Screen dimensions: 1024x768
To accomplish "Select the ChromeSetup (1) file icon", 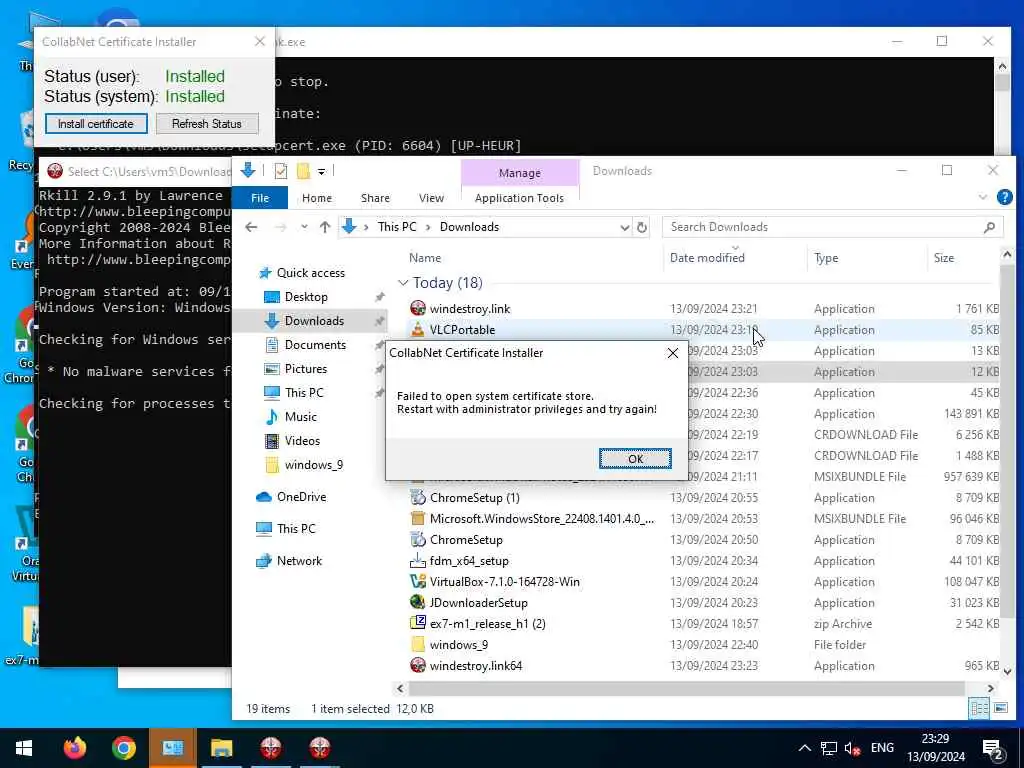I will pos(418,498).
